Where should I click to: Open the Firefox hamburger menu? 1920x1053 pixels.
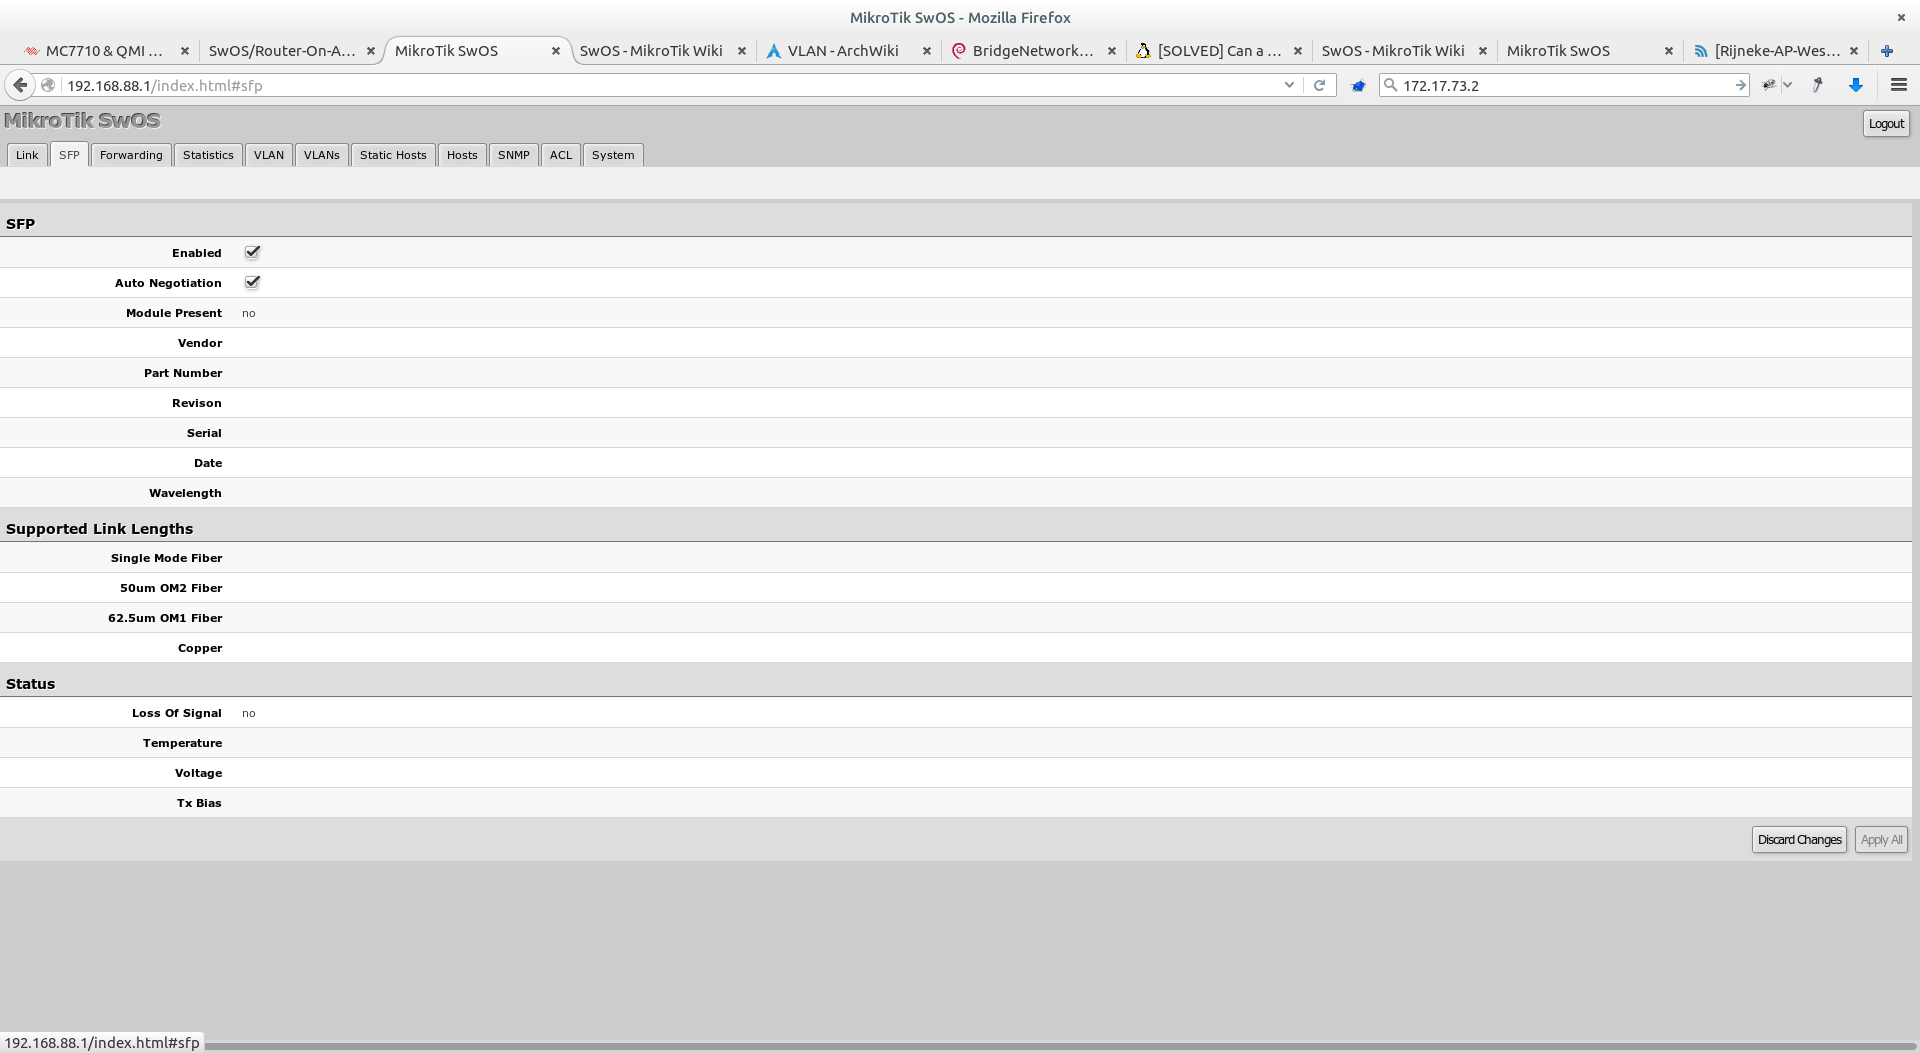point(1898,85)
